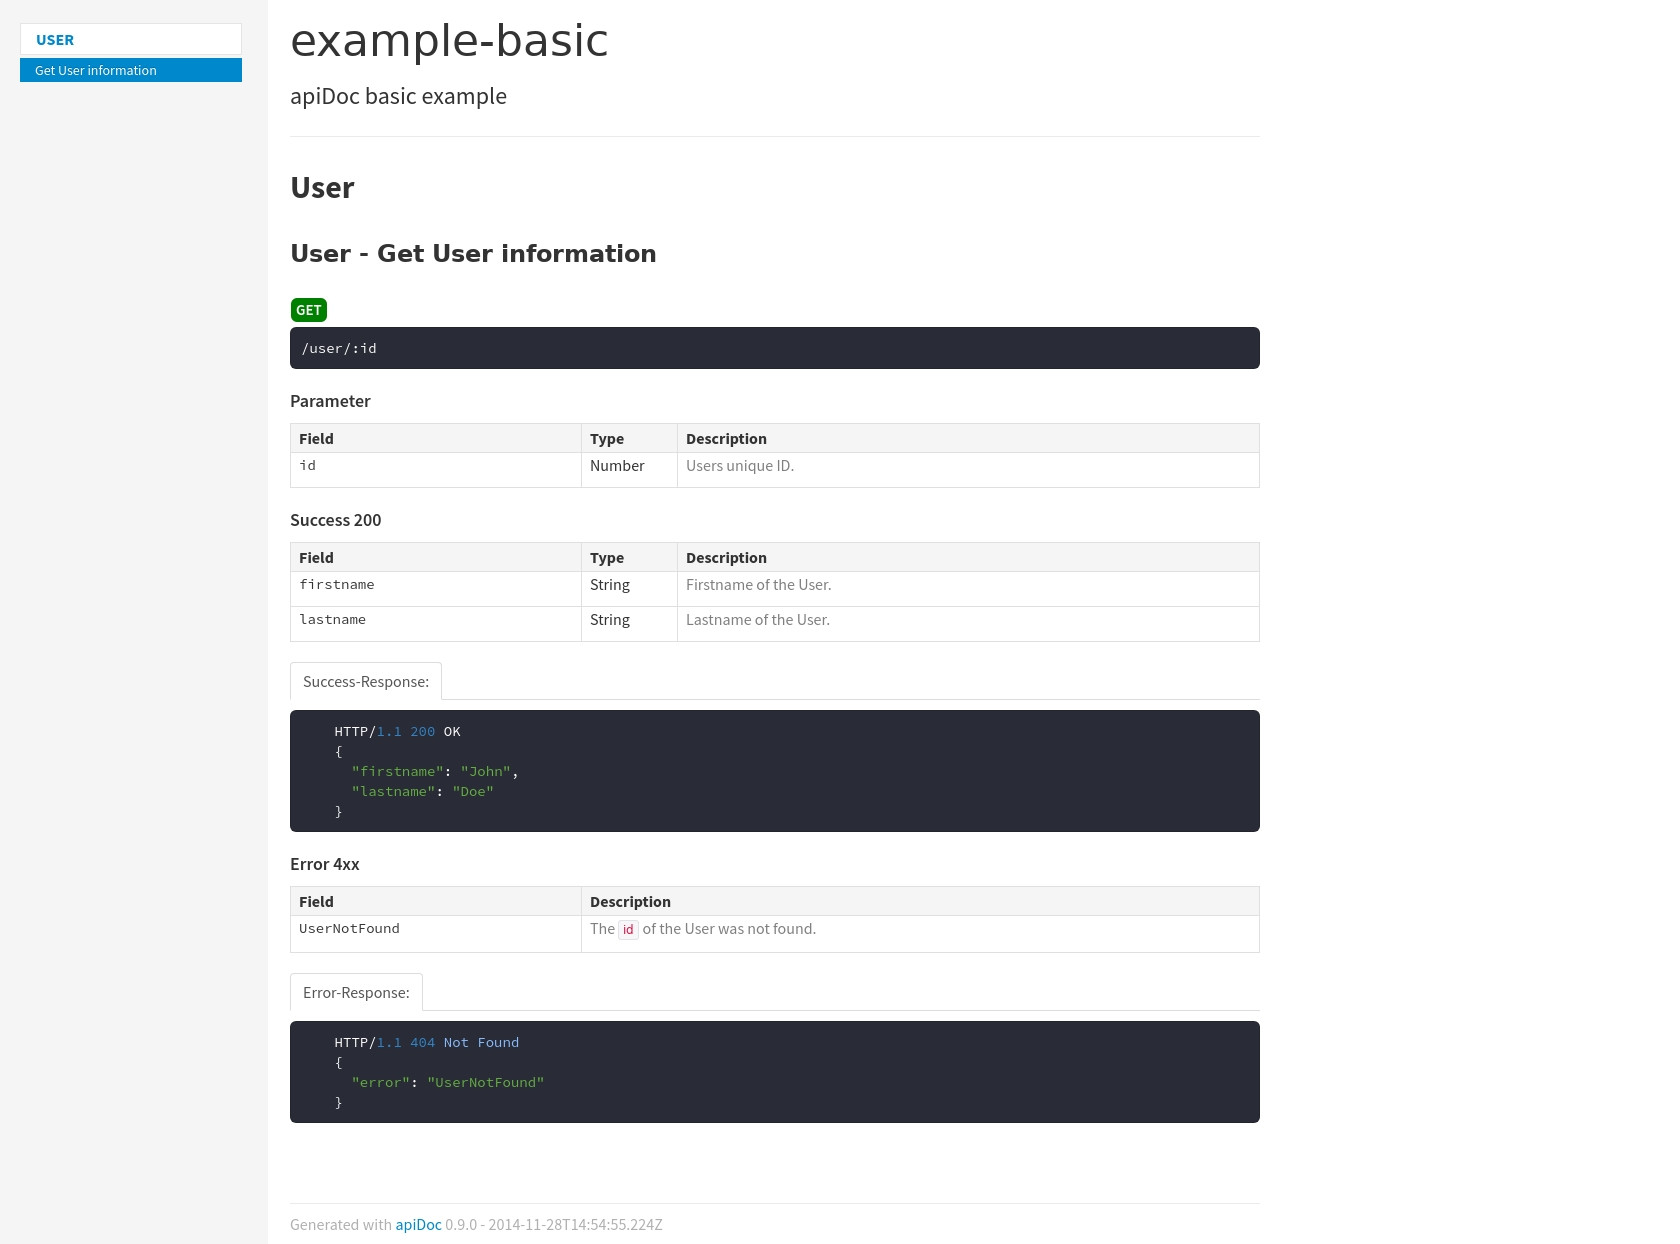Follow the apiDoc link in footer
This screenshot has width=1680, height=1244.
coord(418,1225)
